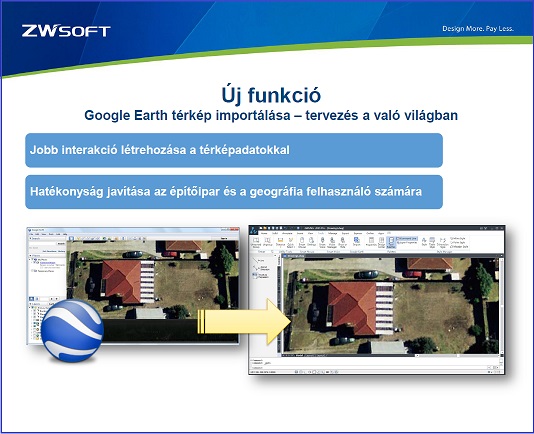The image size is (534, 434).
Task: Click the Quick Select ribbon icon
Action: pyautogui.click(x=290, y=242)
